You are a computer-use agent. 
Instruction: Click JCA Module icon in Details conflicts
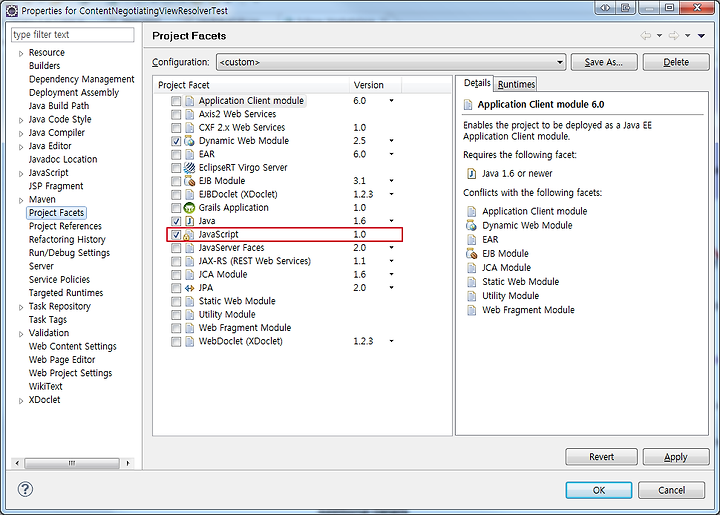(471, 268)
